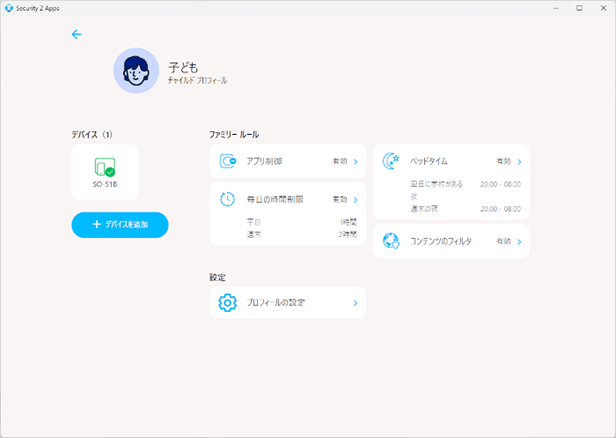Open the アプリ制御 rule
This screenshot has width=616, height=438.
point(288,161)
